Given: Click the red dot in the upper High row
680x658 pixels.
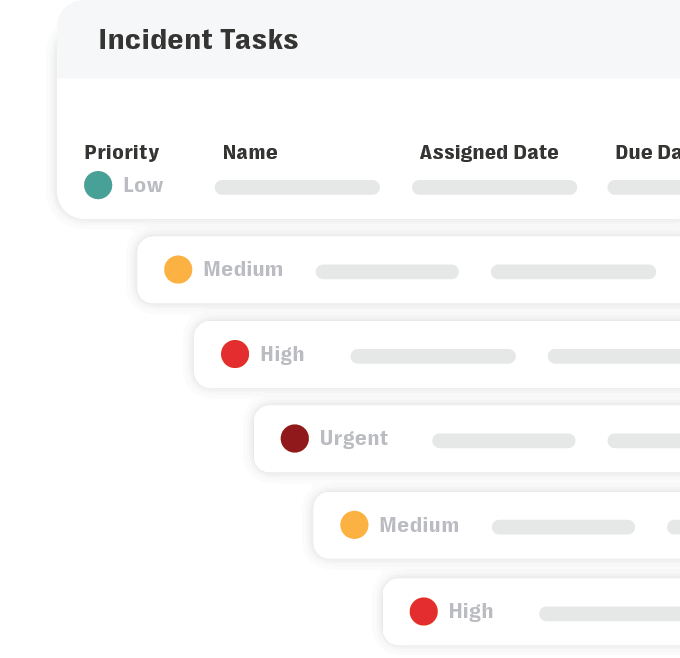Looking at the screenshot, I should coord(235,354).
